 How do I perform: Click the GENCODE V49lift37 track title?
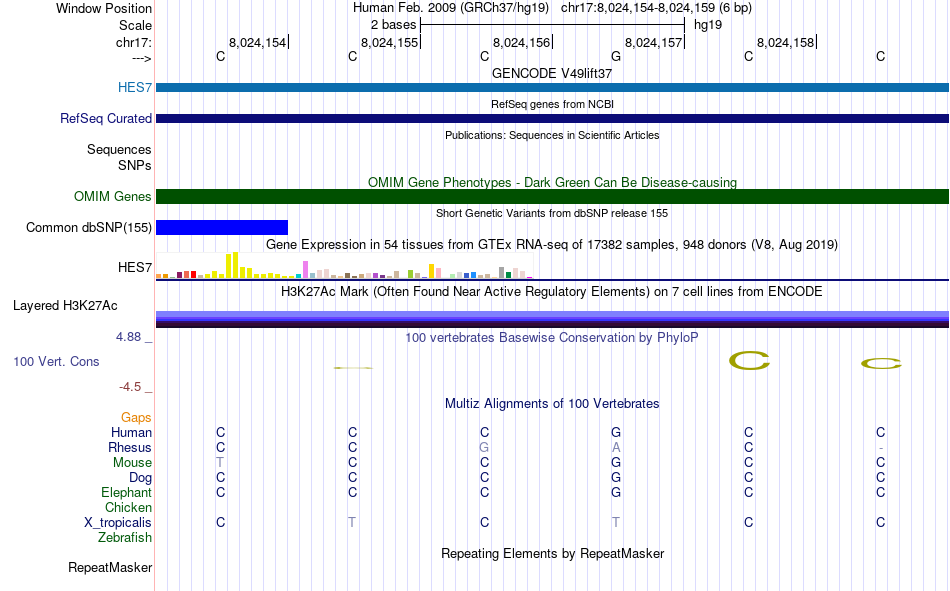552,73
